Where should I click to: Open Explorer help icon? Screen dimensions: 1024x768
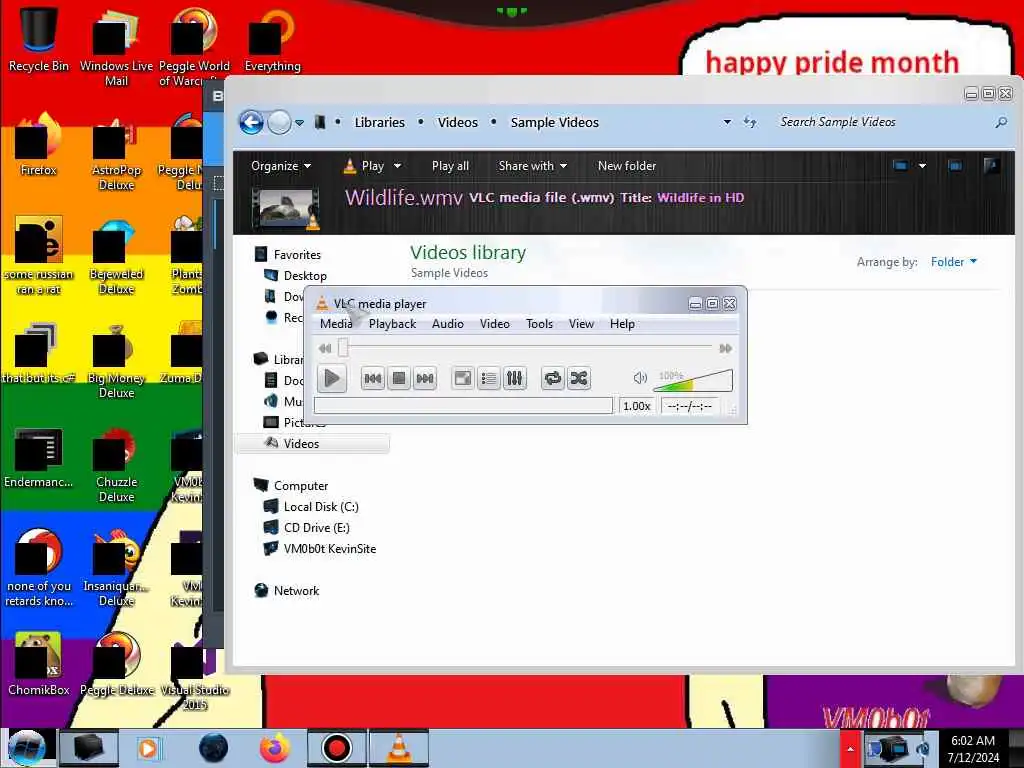pos(992,166)
